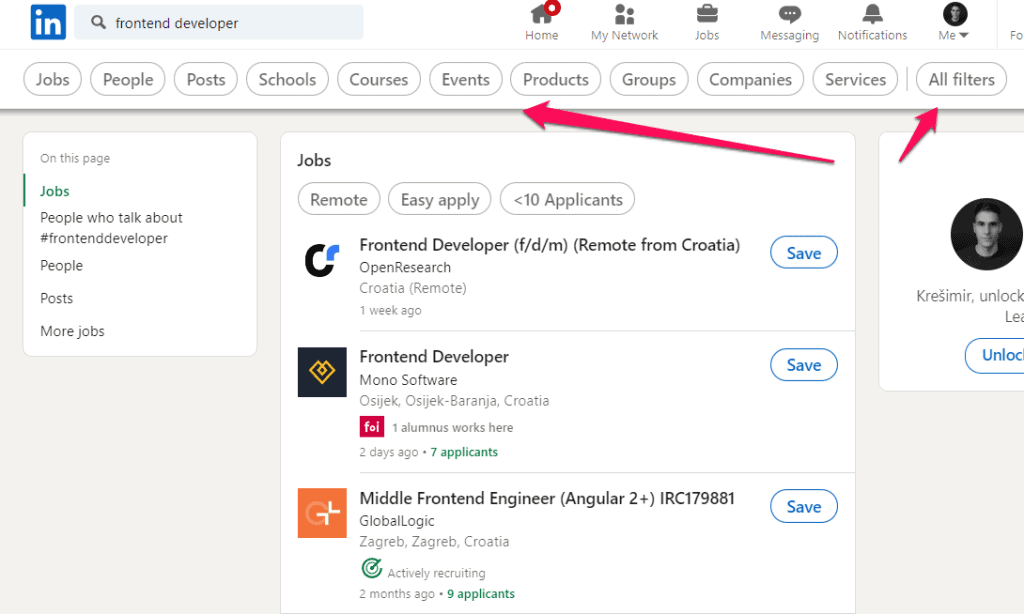Click the OpenResearch company name
1024x614 pixels.
click(x=405, y=267)
